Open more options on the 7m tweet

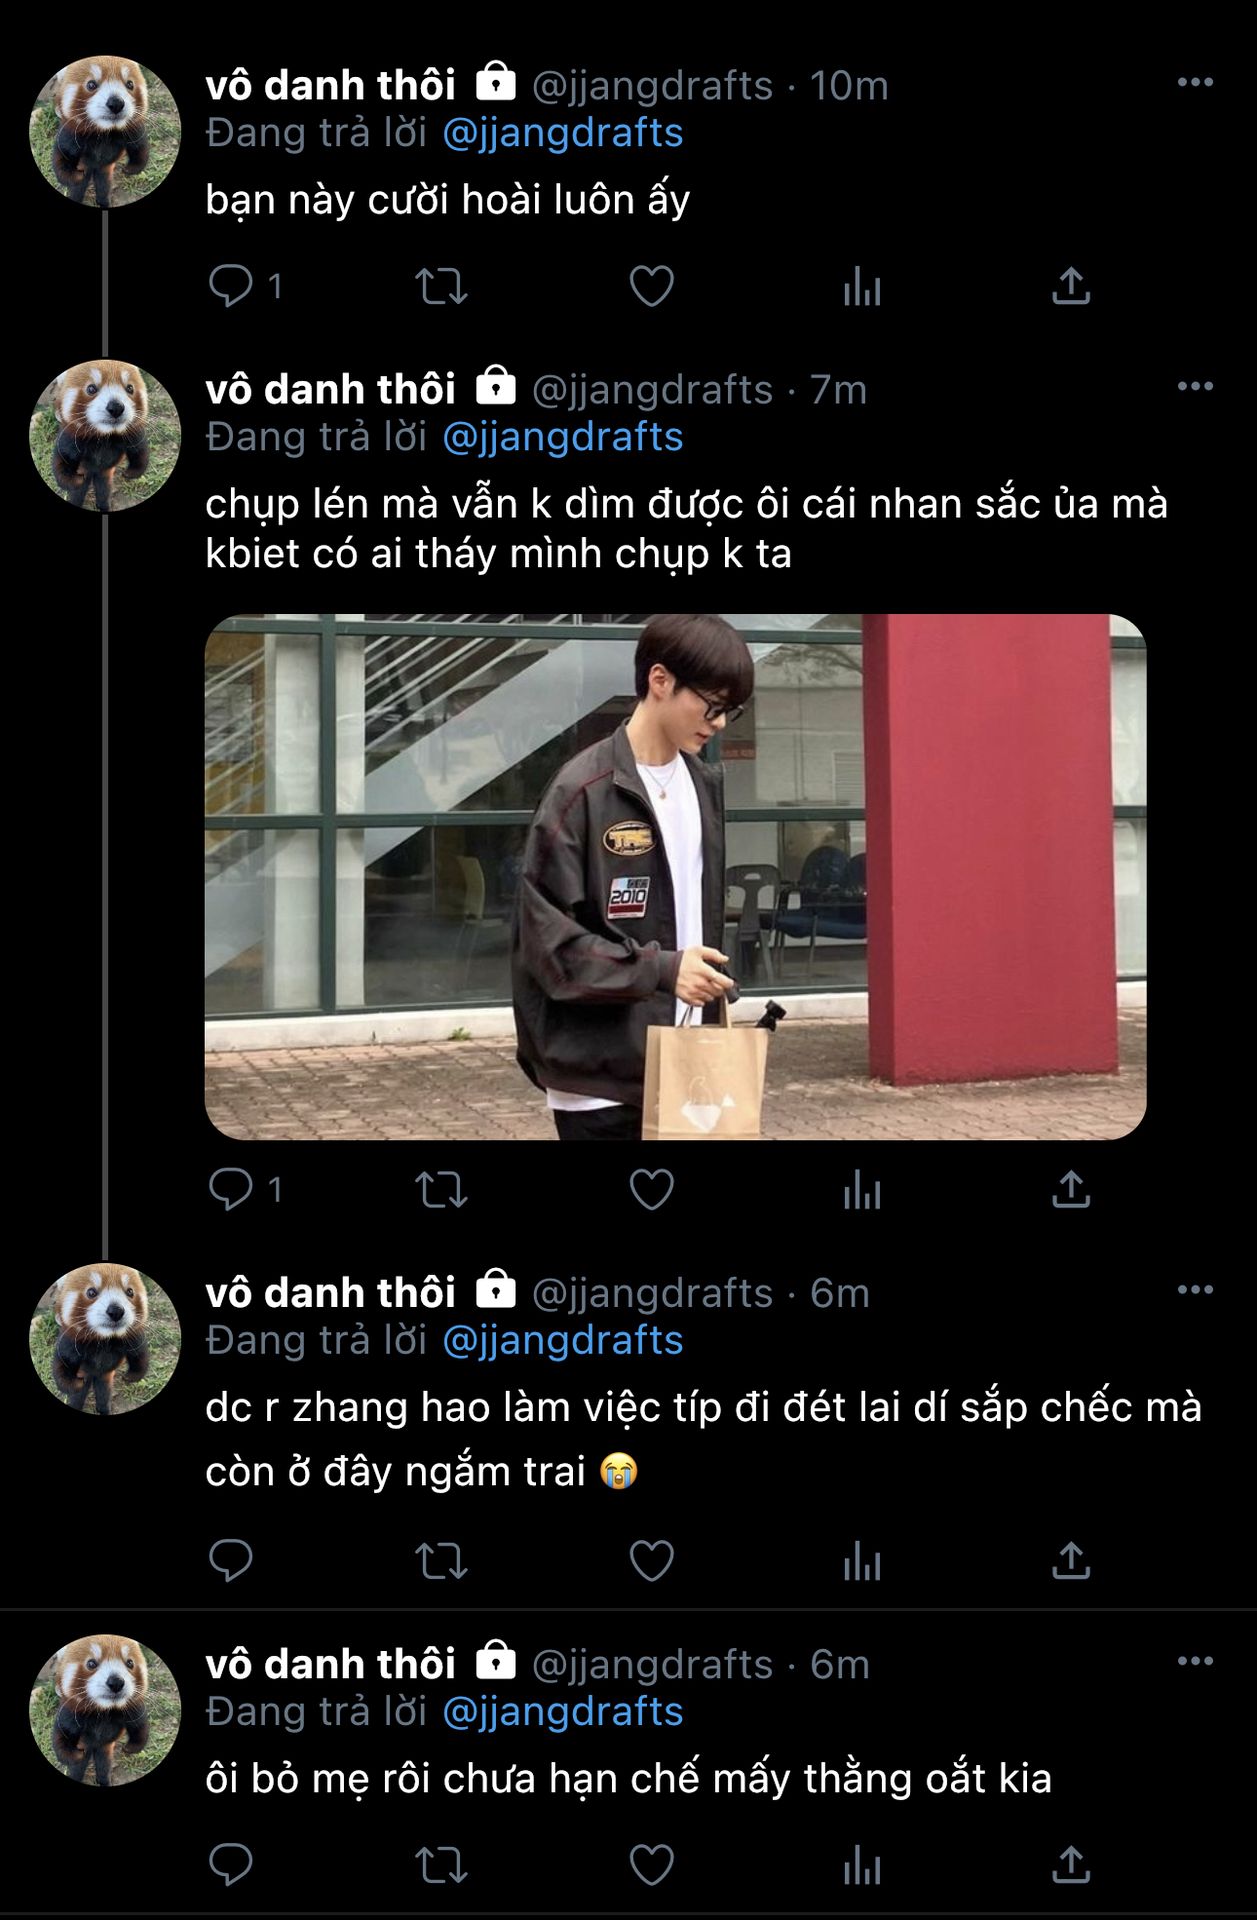[1195, 387]
